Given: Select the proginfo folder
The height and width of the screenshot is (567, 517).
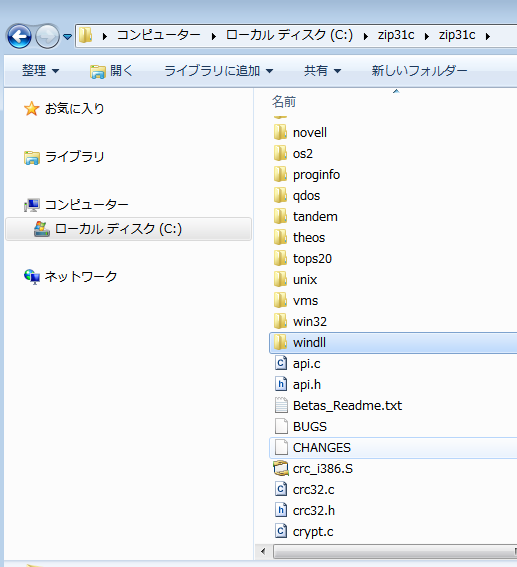Looking at the screenshot, I should pyautogui.click(x=316, y=175).
